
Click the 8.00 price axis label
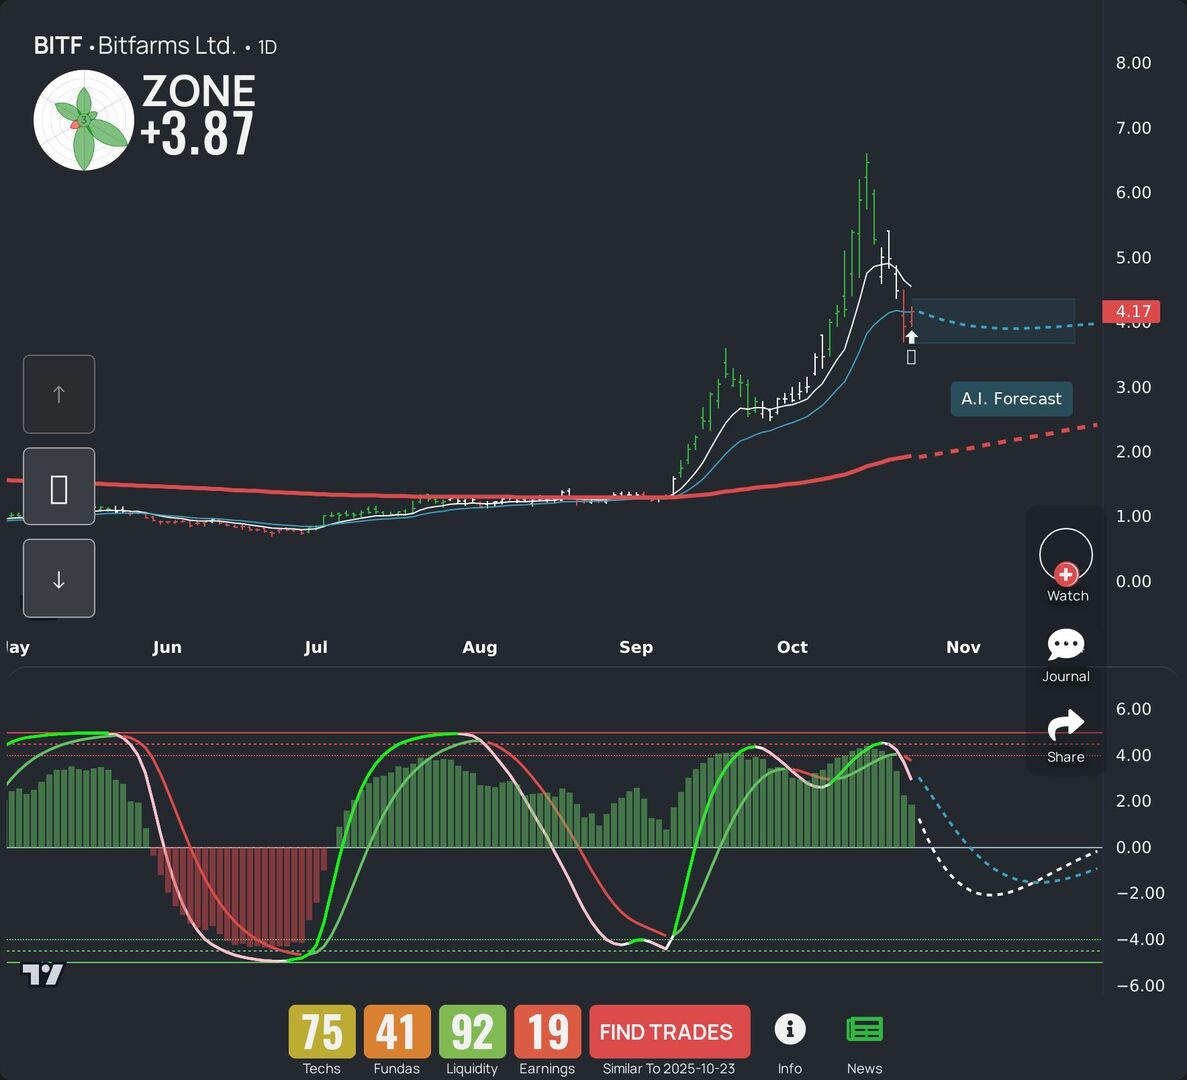[x=1133, y=63]
